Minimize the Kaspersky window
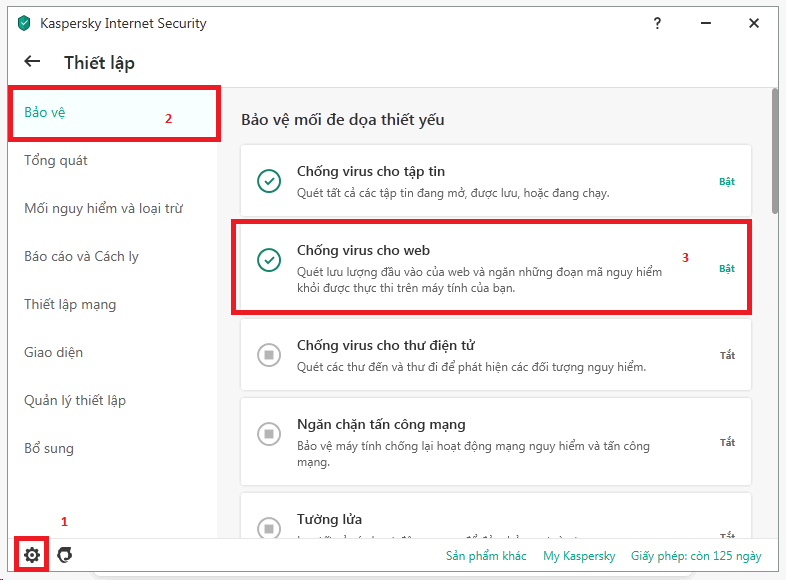This screenshot has height=580, width=786. tap(706, 23)
